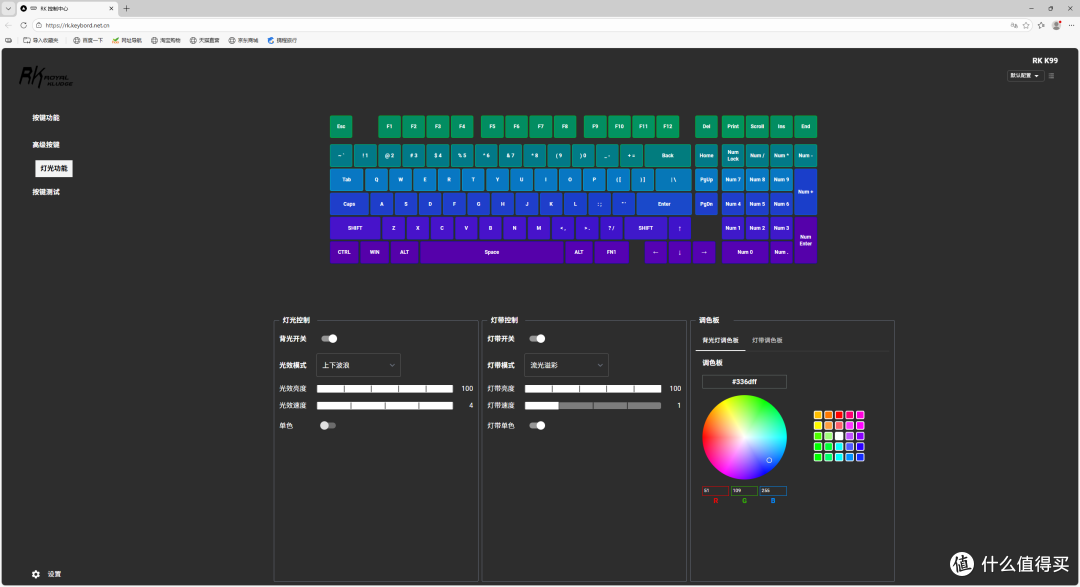
Task: Toggle the 灯带开关 switch
Action: coord(537,338)
